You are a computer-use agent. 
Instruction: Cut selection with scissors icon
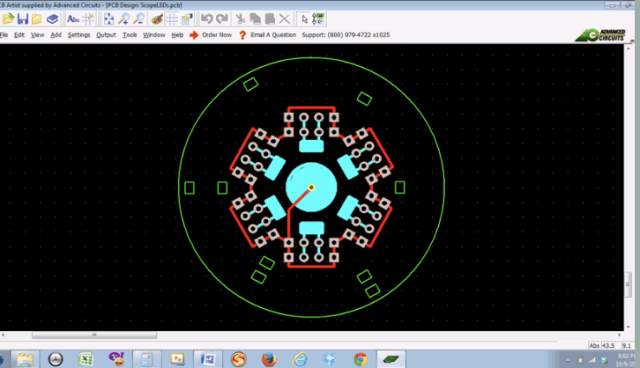pyautogui.click(x=240, y=19)
